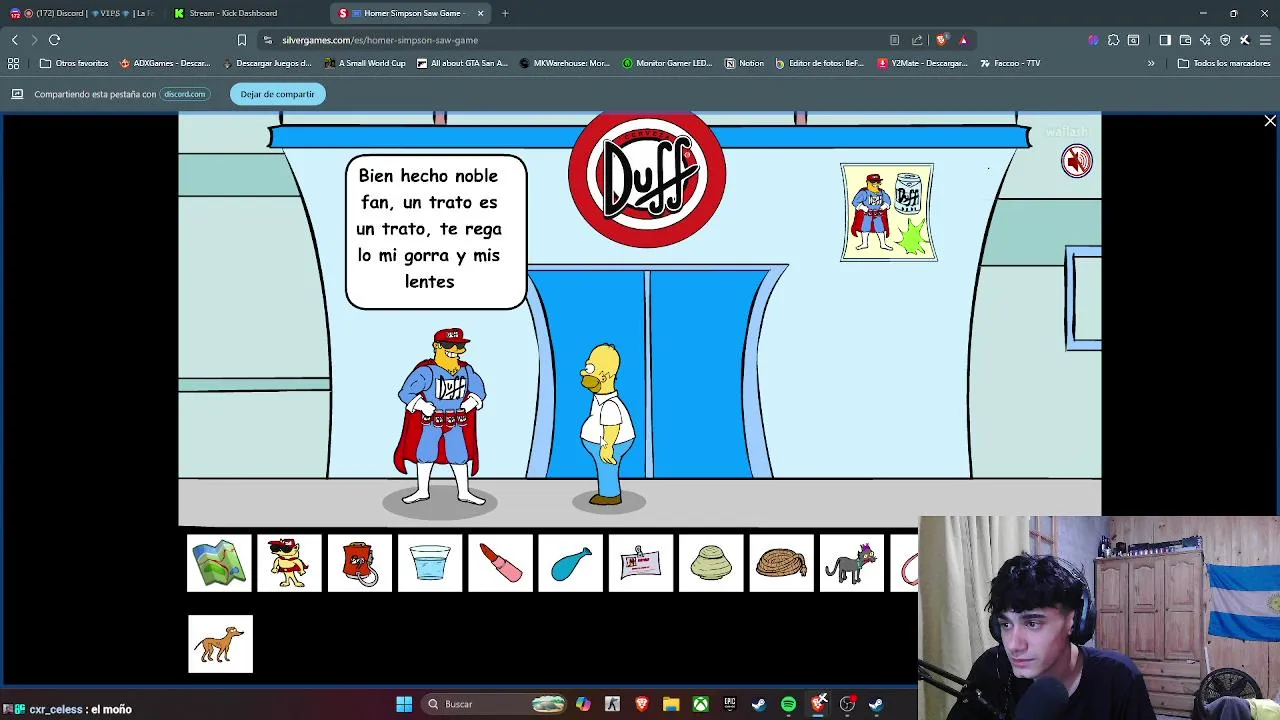Open Y2Mate bookmark
Viewport: 1280px width, 720px height.
[922, 63]
